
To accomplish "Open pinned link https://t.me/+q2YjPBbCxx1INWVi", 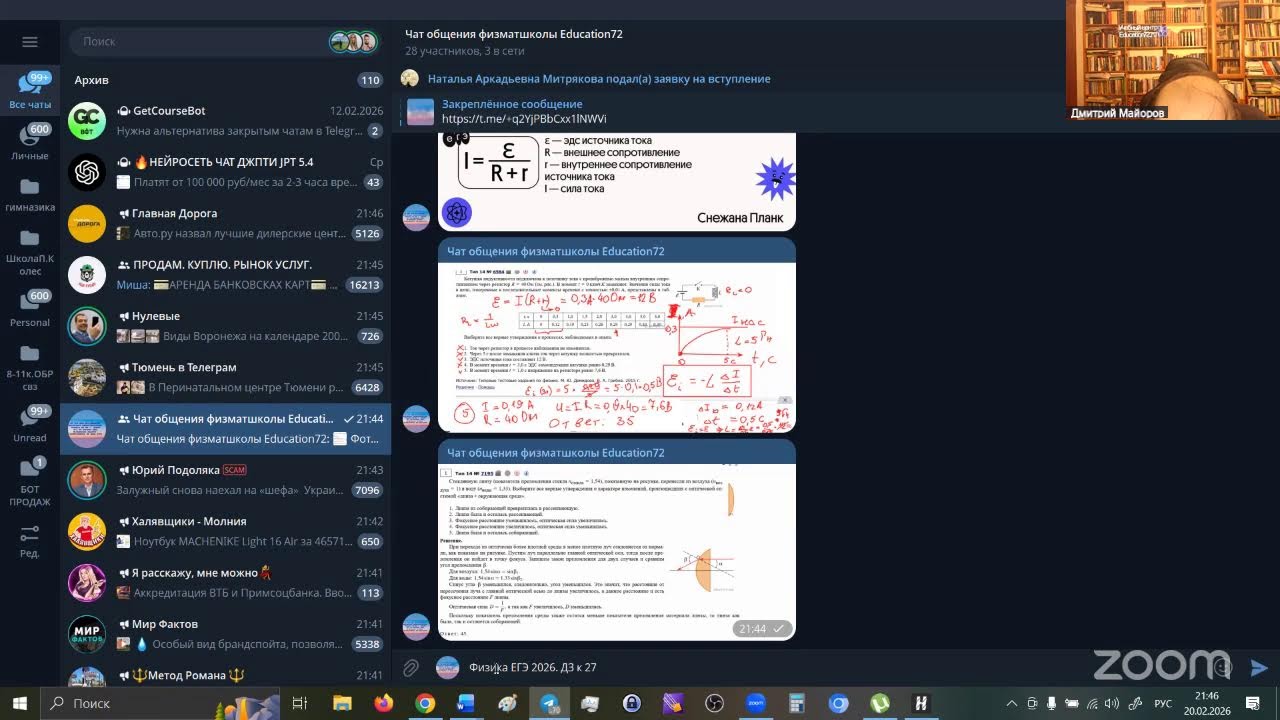I will 524,118.
